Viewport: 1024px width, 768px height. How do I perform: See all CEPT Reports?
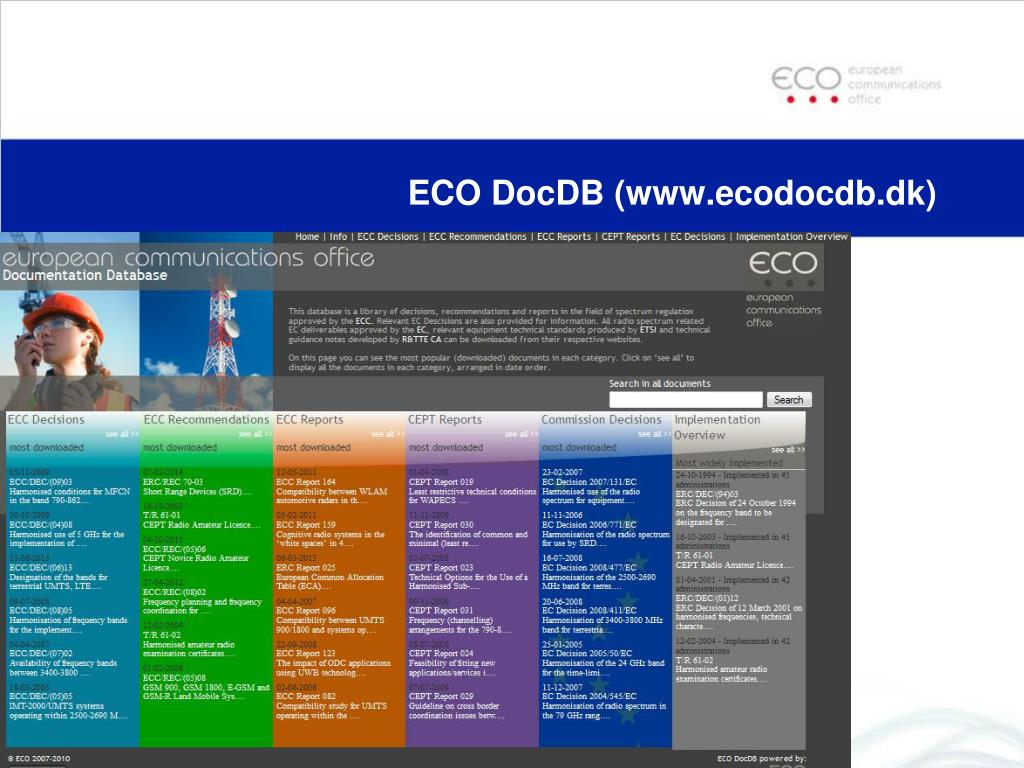click(521, 434)
